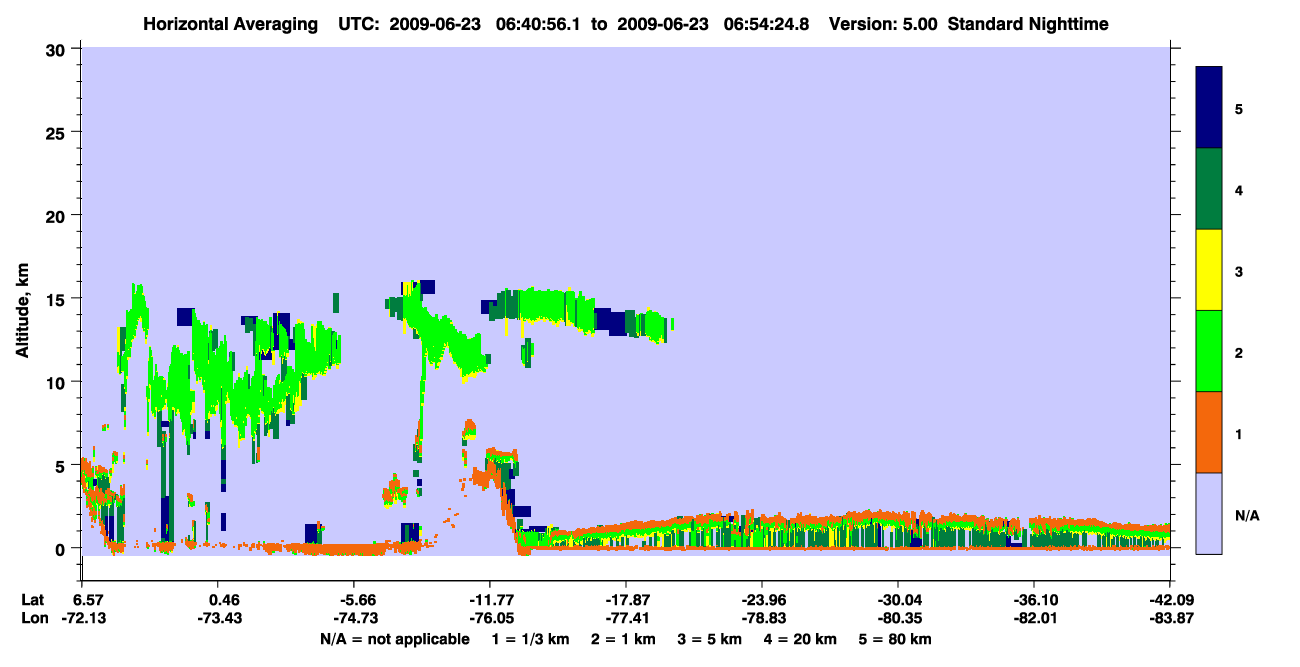
Task: Click latitude value 0.46
Action: click(x=223, y=600)
